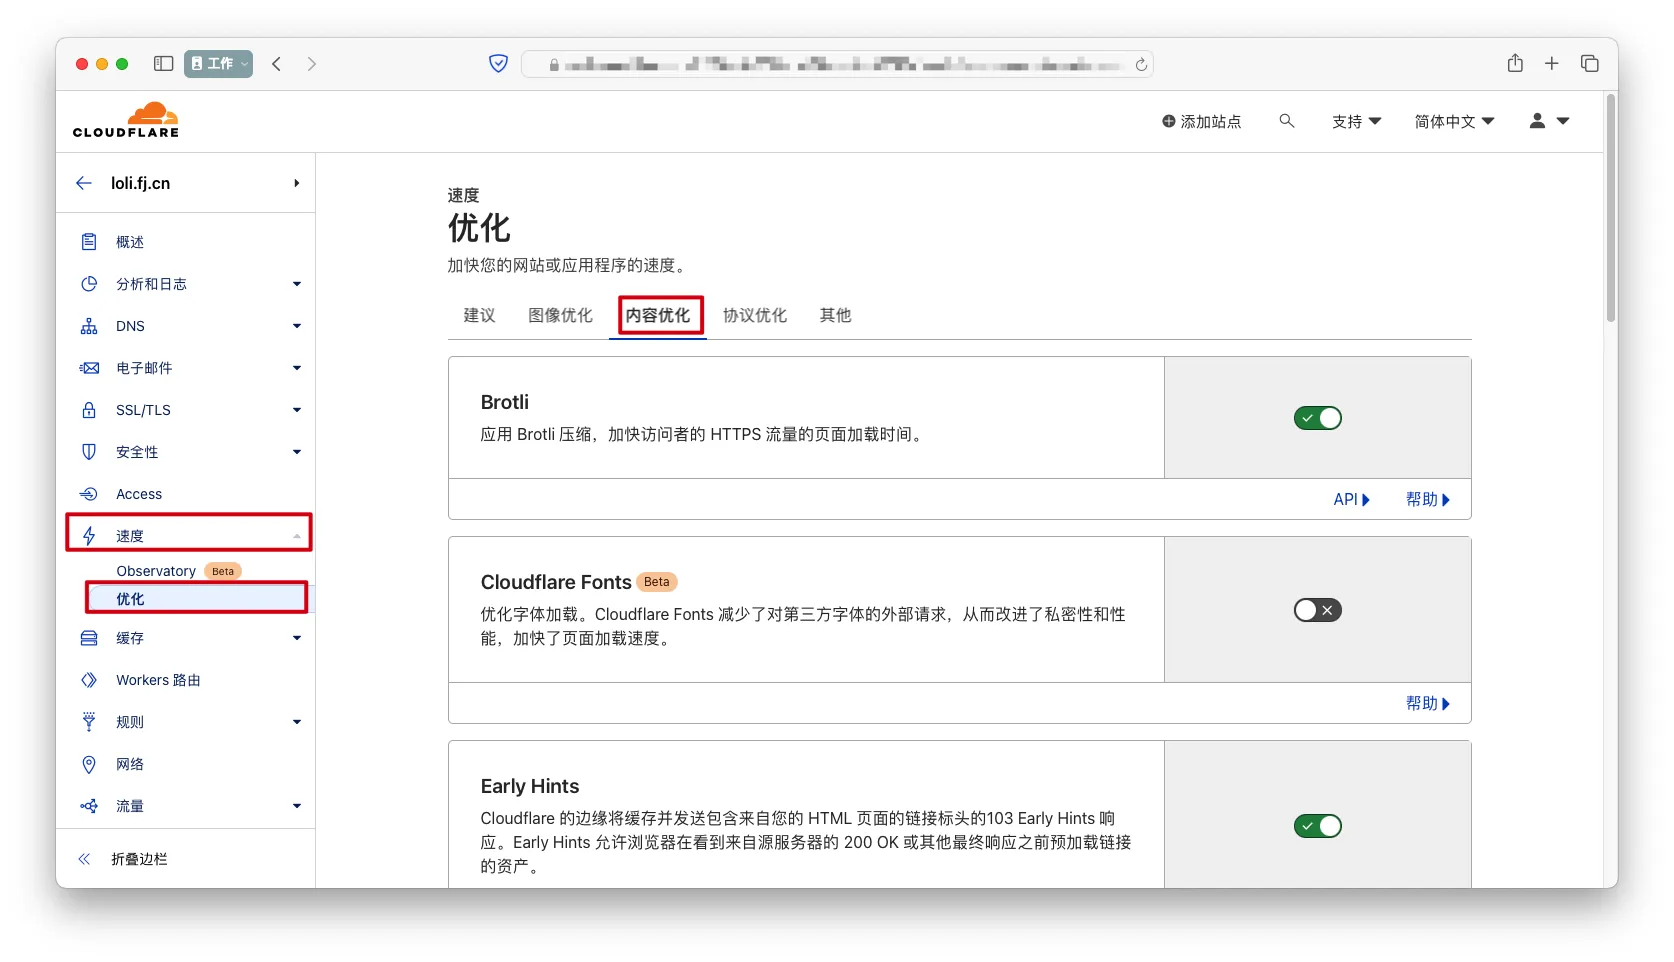The image size is (1674, 962).
Task: Click the Safari address bar
Action: [x=837, y=65]
